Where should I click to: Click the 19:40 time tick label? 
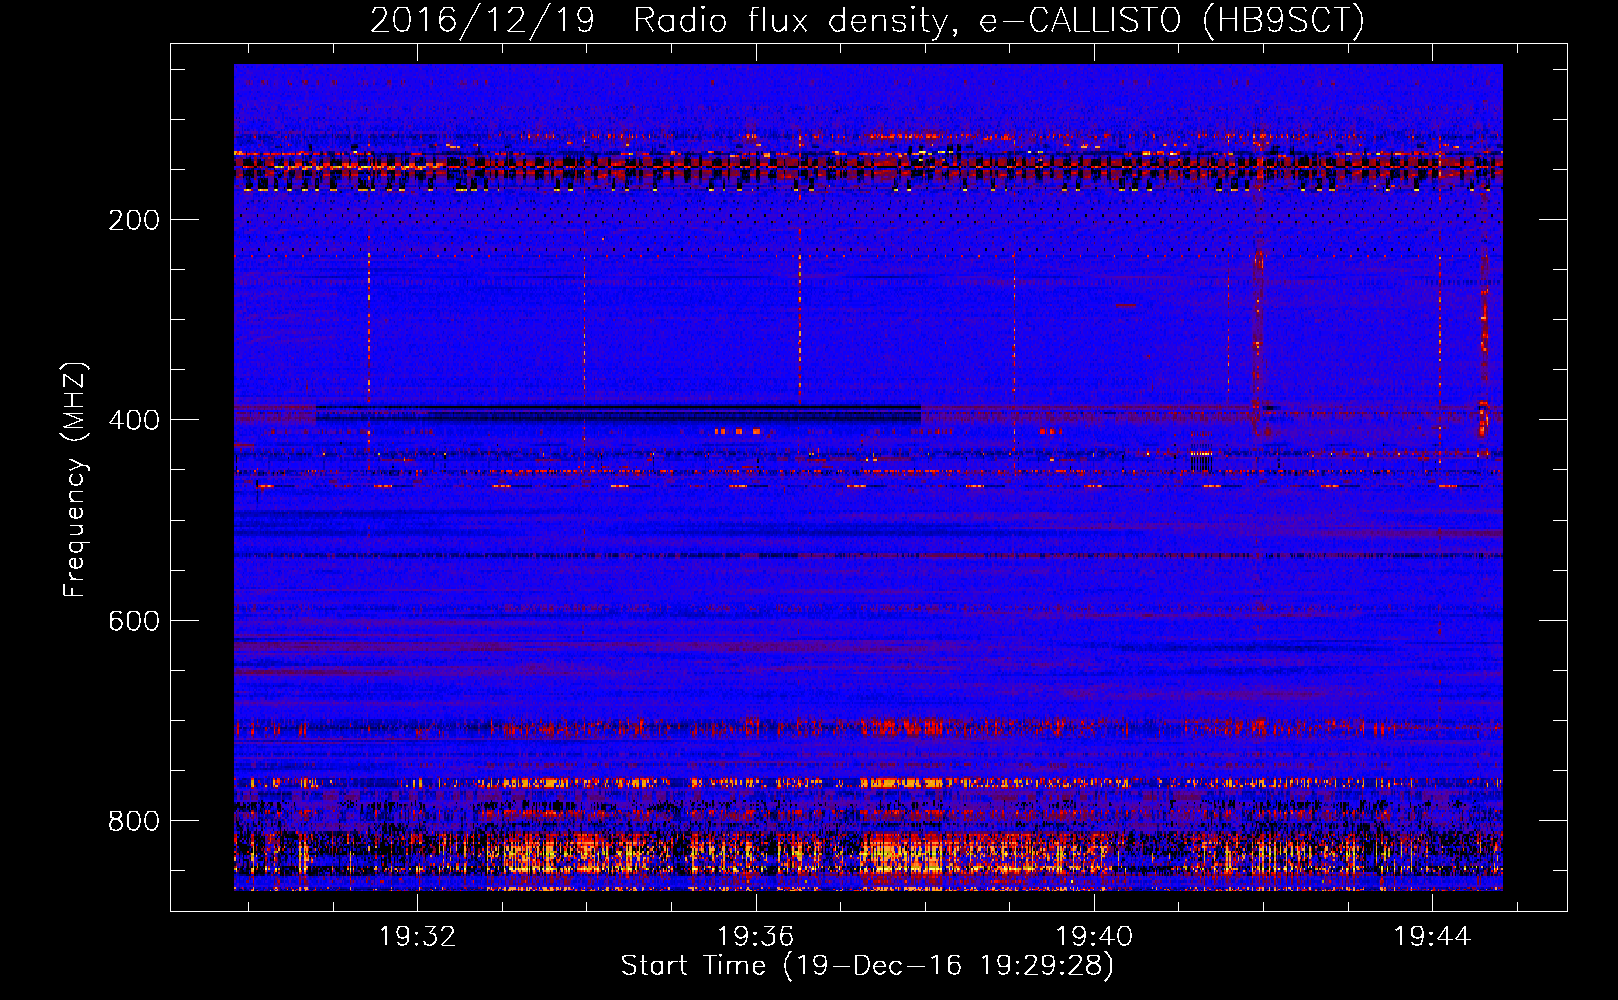(1094, 936)
